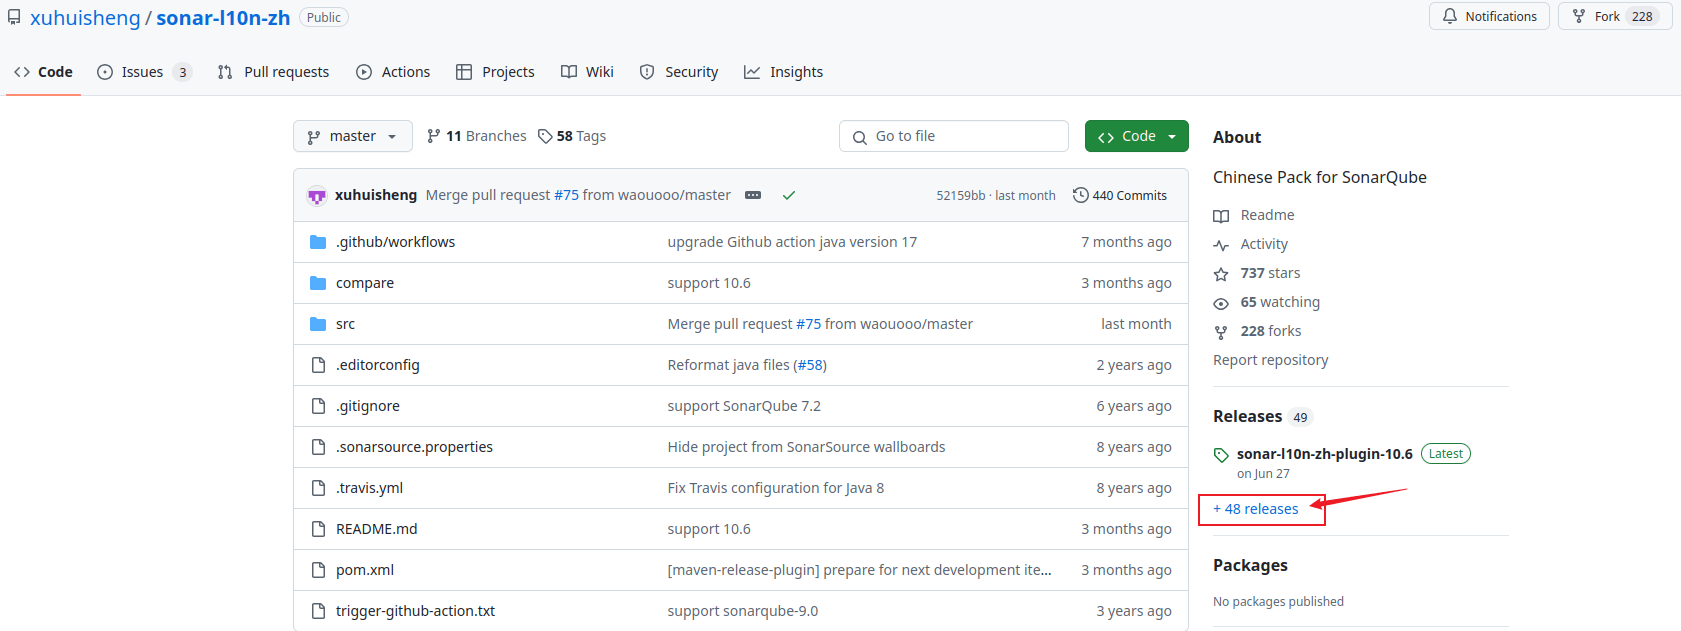Click the folder icon next to compare

pos(318,283)
